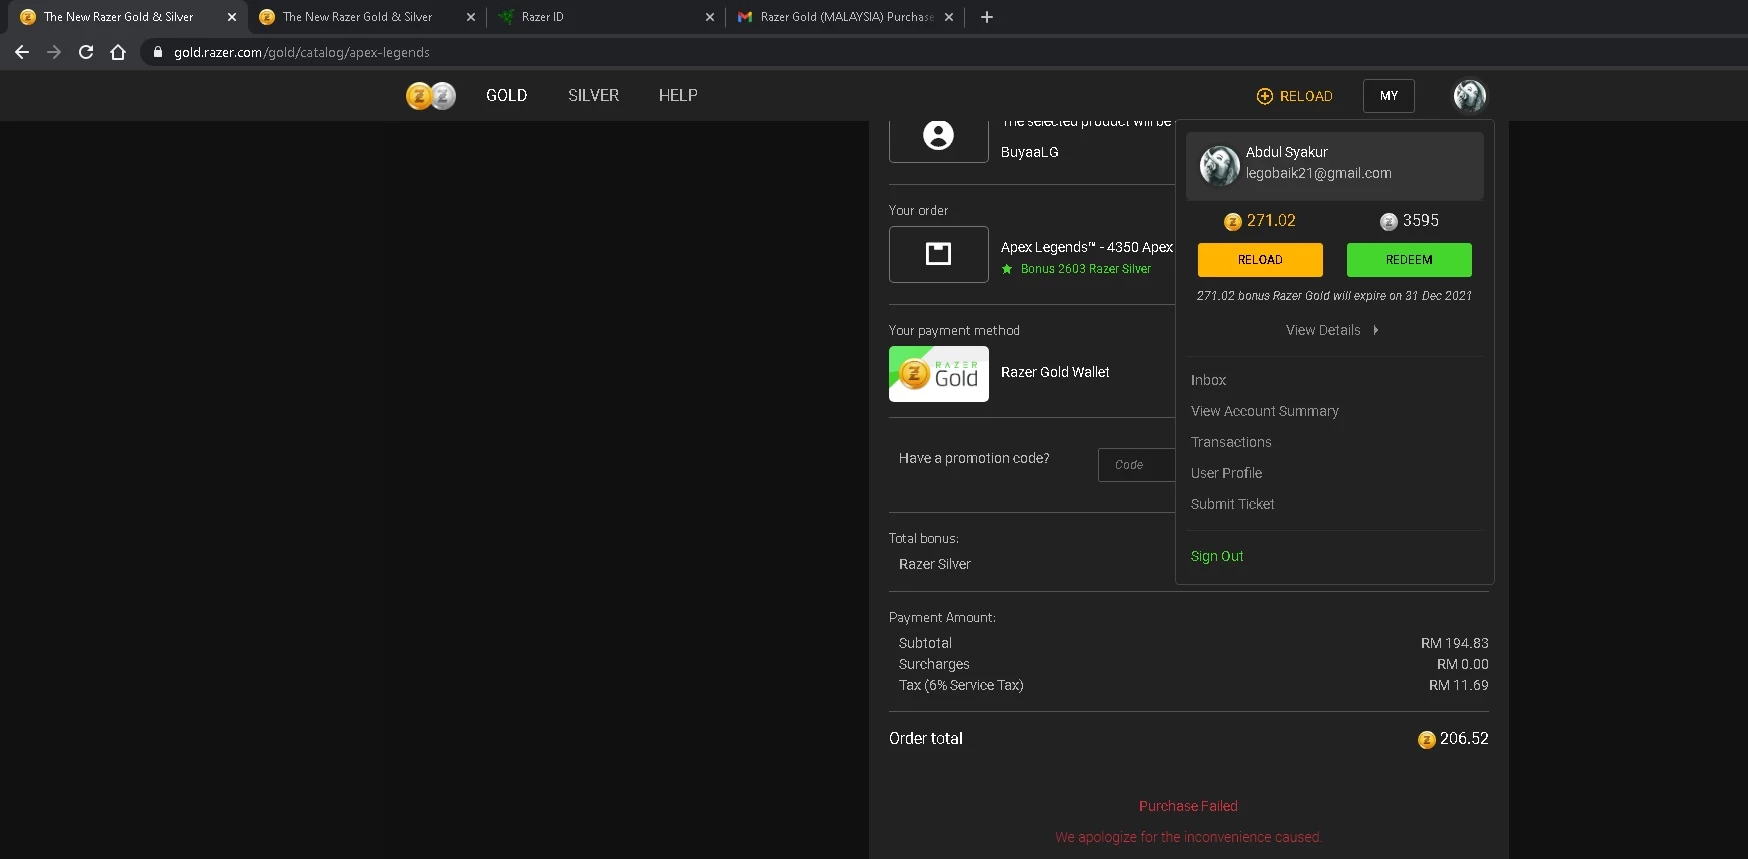Screen dimensions: 1748x859
Task: Click the Razer Gold wallet payment logo
Action: [x=939, y=374]
